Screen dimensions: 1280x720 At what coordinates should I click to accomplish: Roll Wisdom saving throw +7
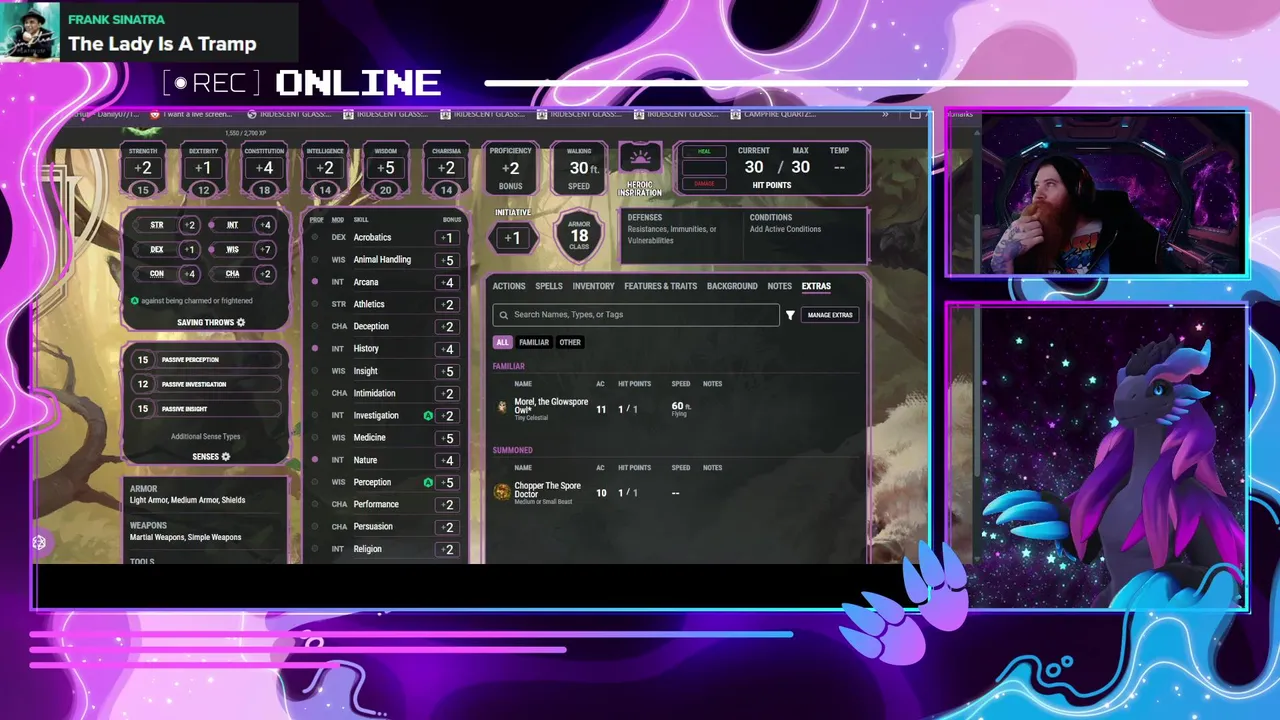pyautogui.click(x=265, y=249)
